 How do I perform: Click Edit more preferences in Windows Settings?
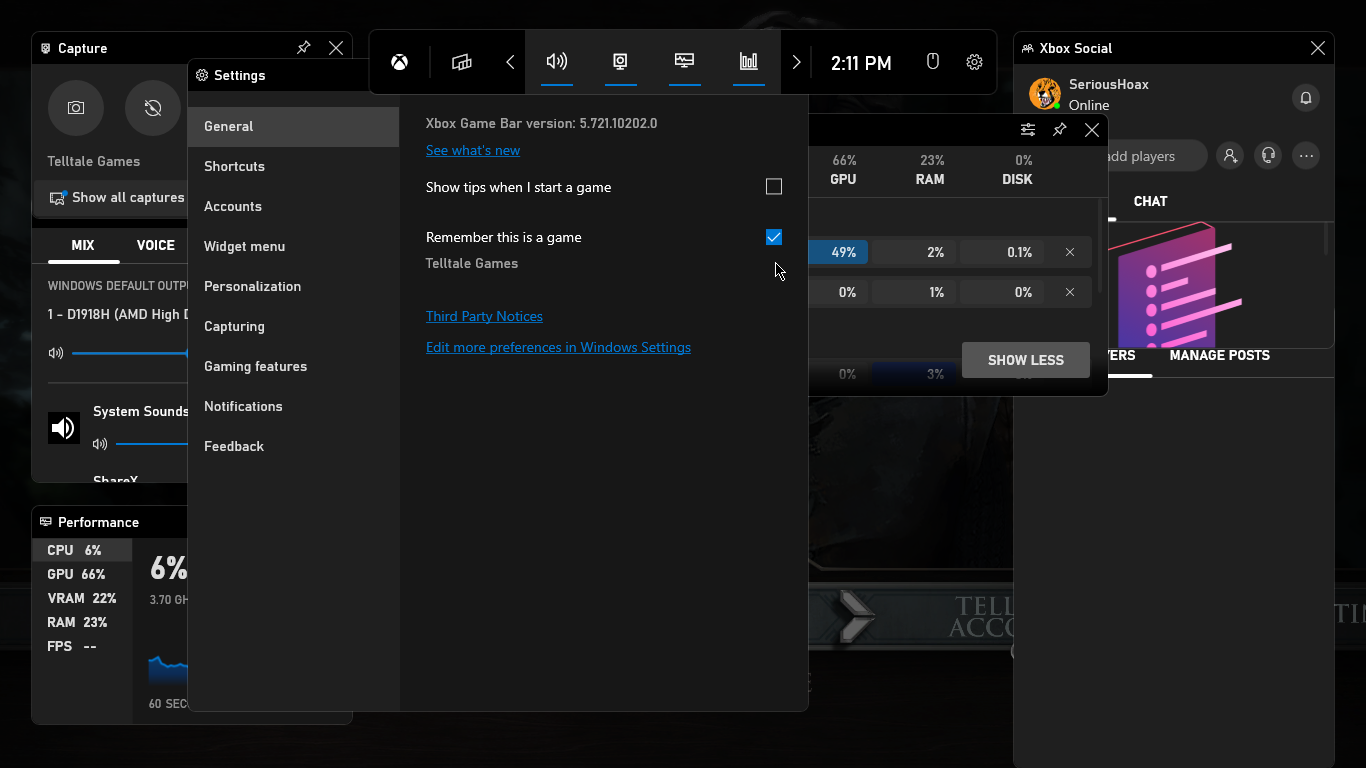click(558, 347)
